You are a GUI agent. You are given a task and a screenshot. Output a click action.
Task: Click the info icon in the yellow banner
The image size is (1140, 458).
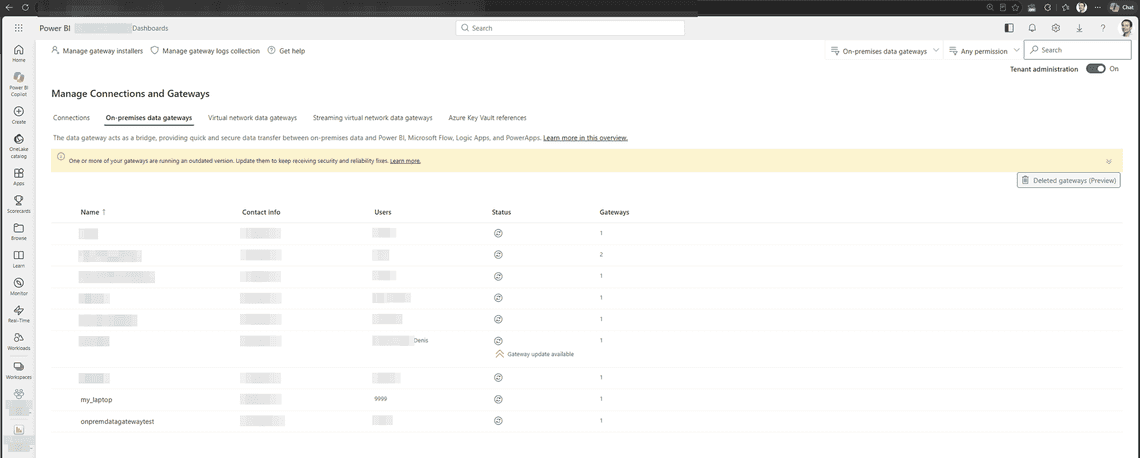click(x=61, y=156)
